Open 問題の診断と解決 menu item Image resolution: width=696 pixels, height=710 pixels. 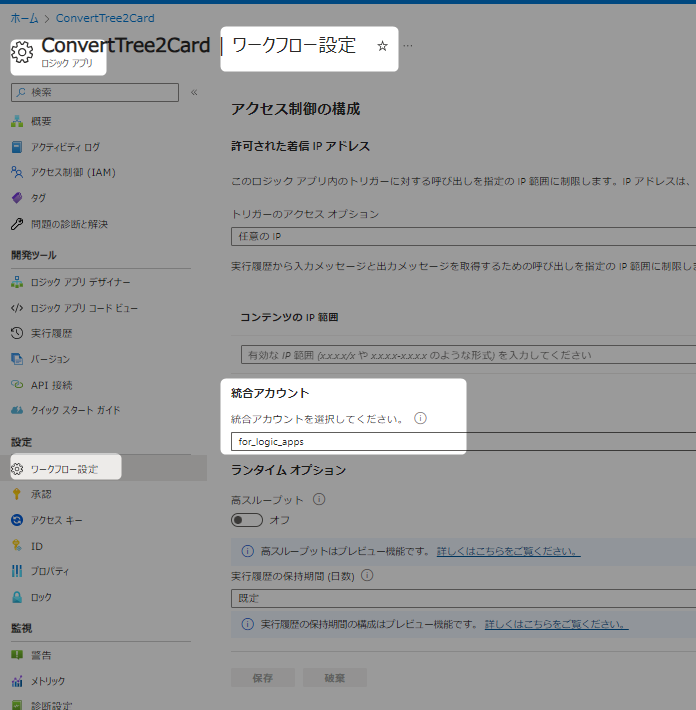pyautogui.click(x=69, y=224)
